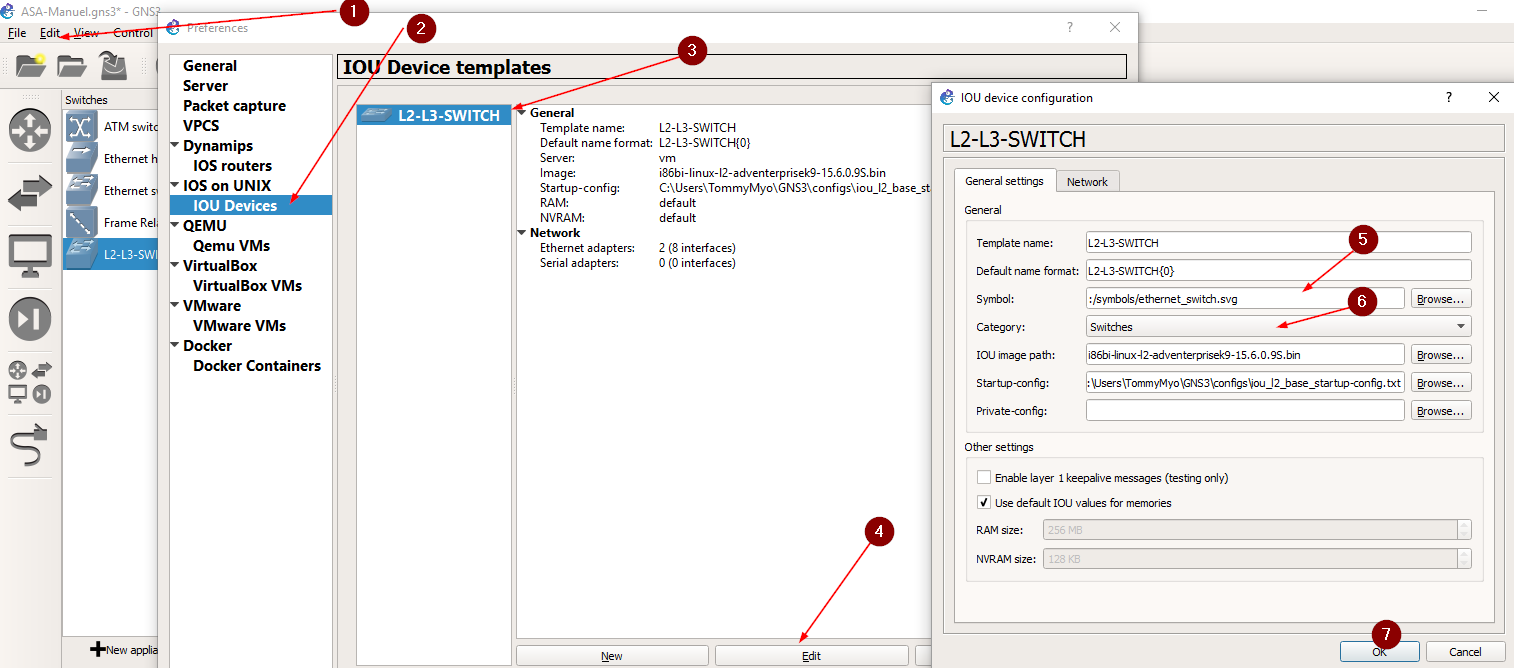The width and height of the screenshot is (1514, 668).
Task: Select L2-L3-SWITCH icon in Switches panel
Action: pos(81,254)
